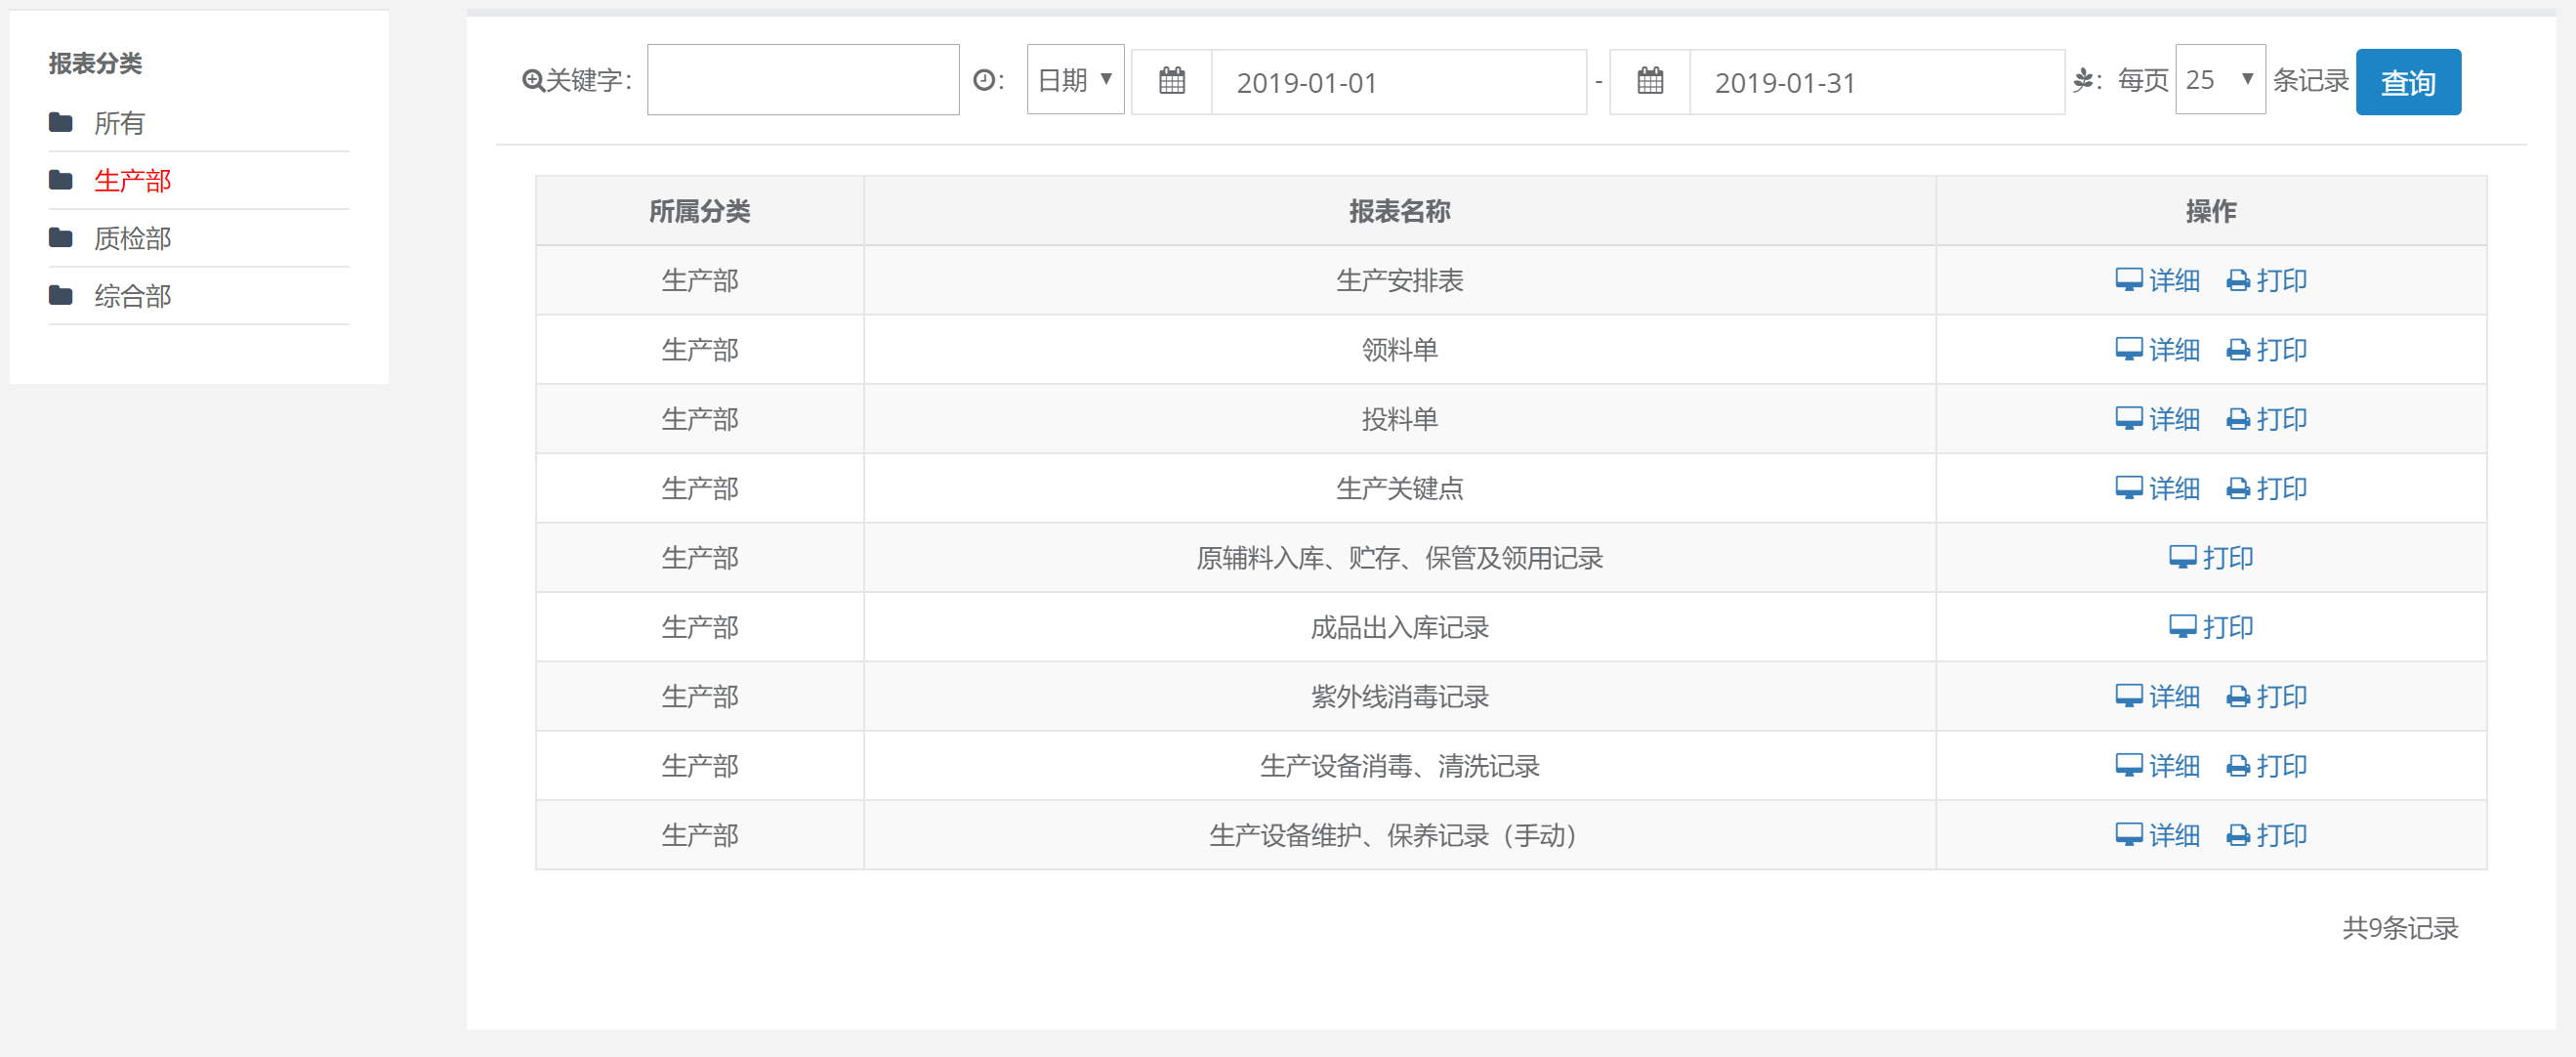The image size is (2576, 1057).
Task: Click printer icon in 领料单 row
Action: 2238,351
